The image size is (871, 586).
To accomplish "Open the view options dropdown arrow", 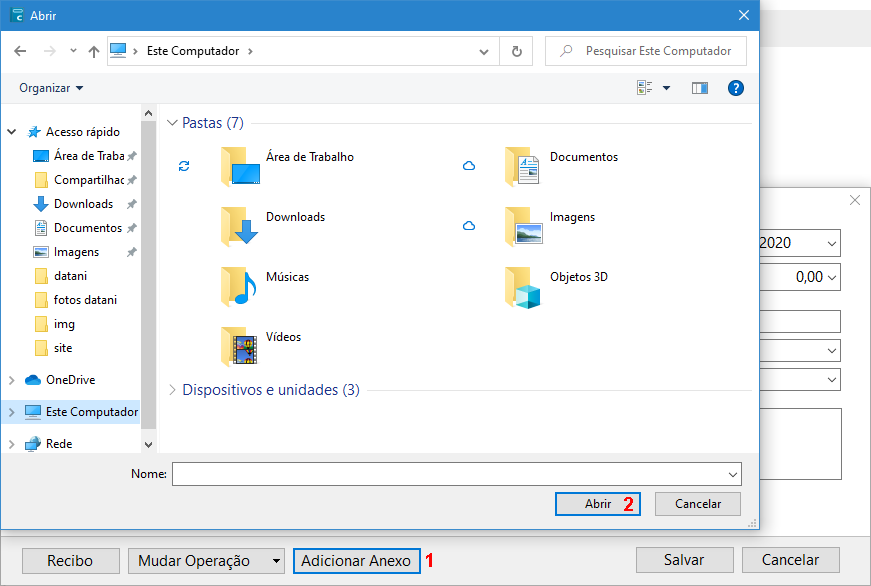I will (667, 88).
